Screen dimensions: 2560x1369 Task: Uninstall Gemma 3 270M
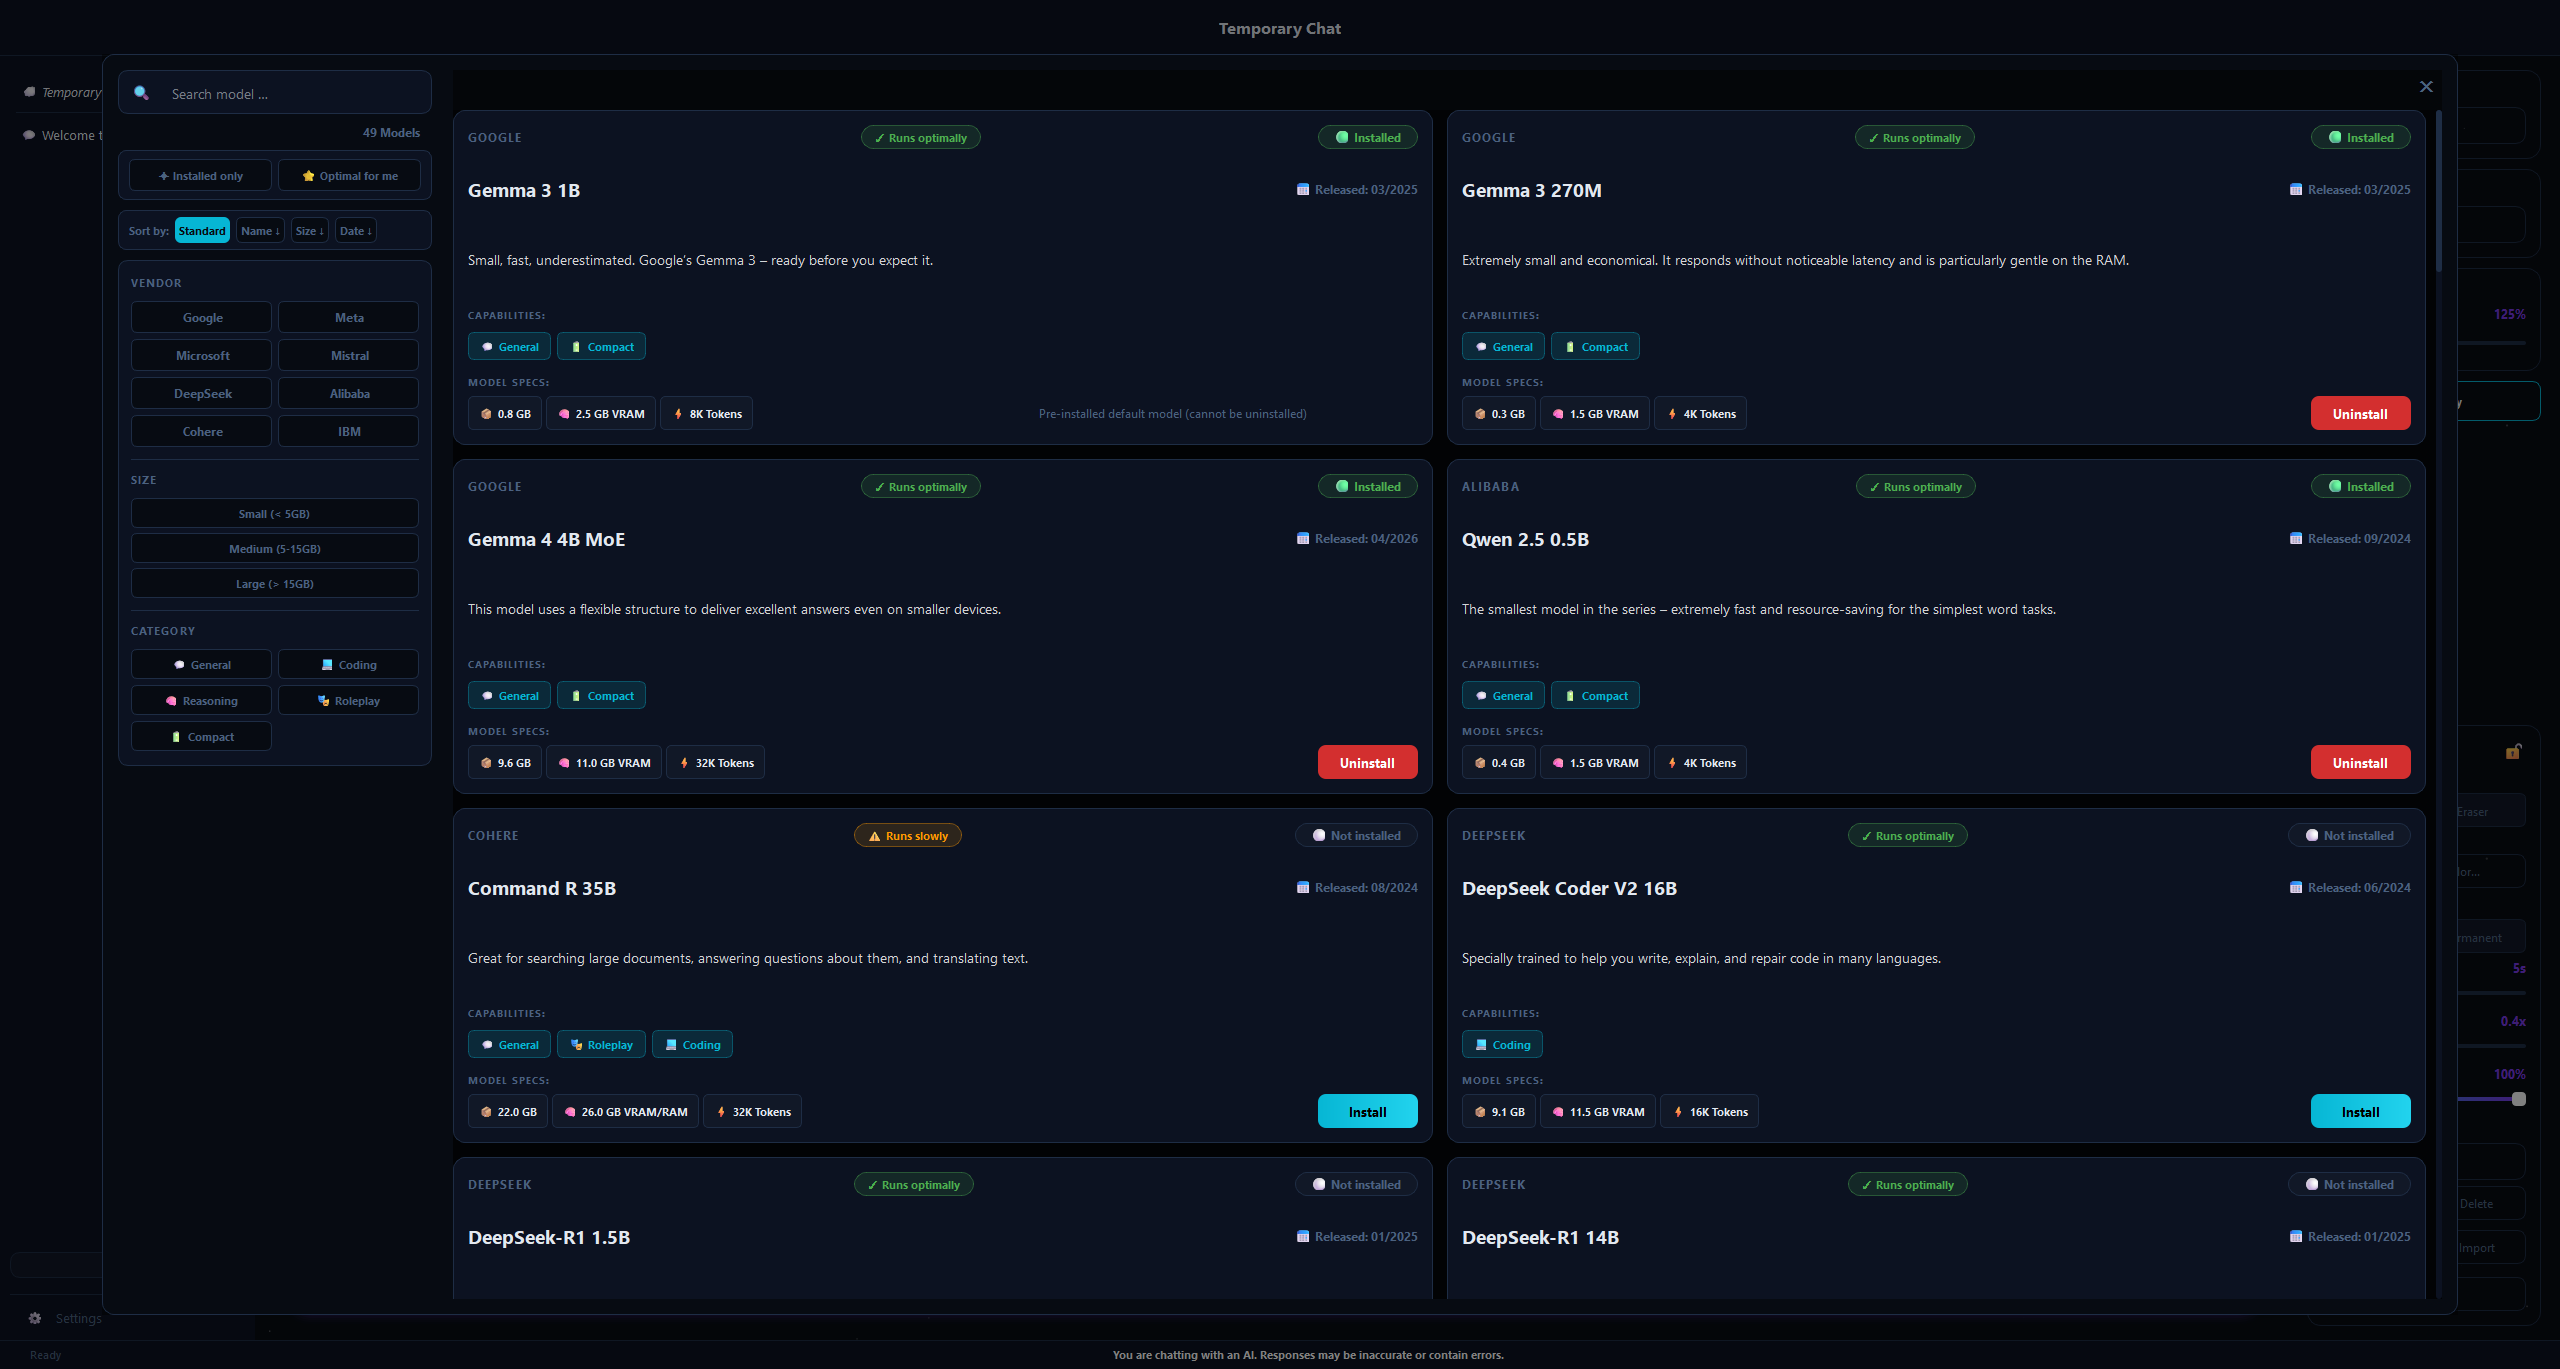[2360, 414]
